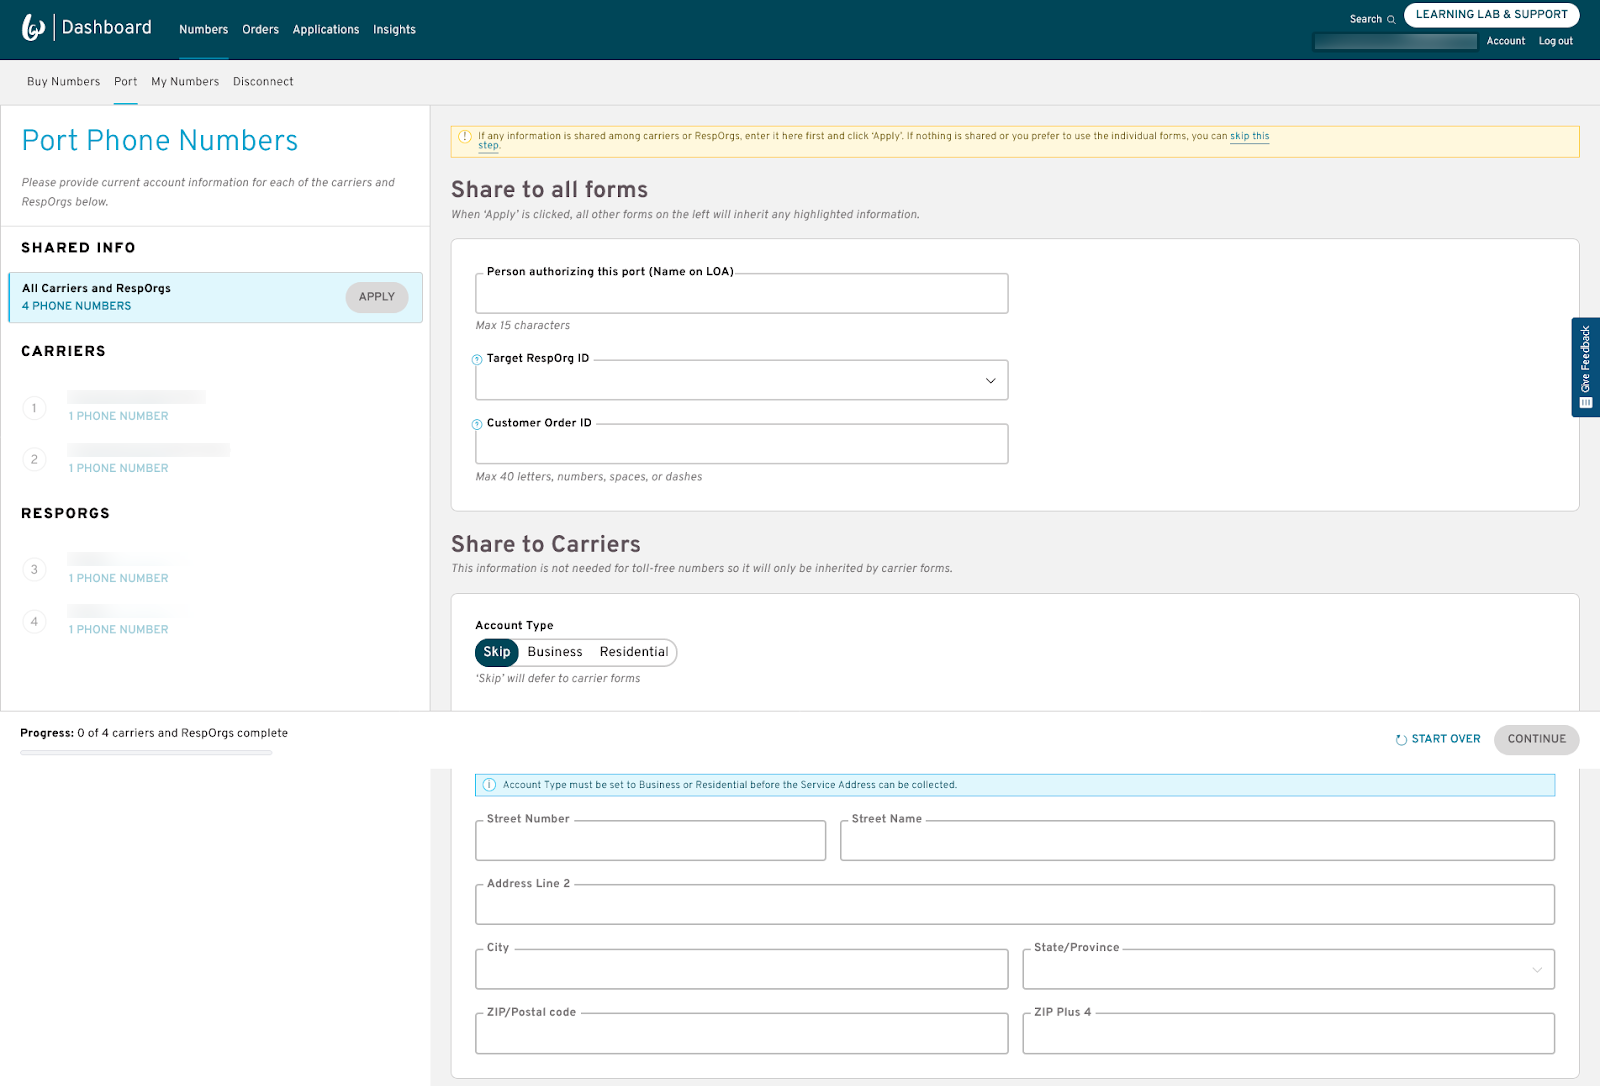1600x1086 pixels.
Task: Click RespOrg 3's 1 PHONE NUMBER text
Action: (119, 578)
